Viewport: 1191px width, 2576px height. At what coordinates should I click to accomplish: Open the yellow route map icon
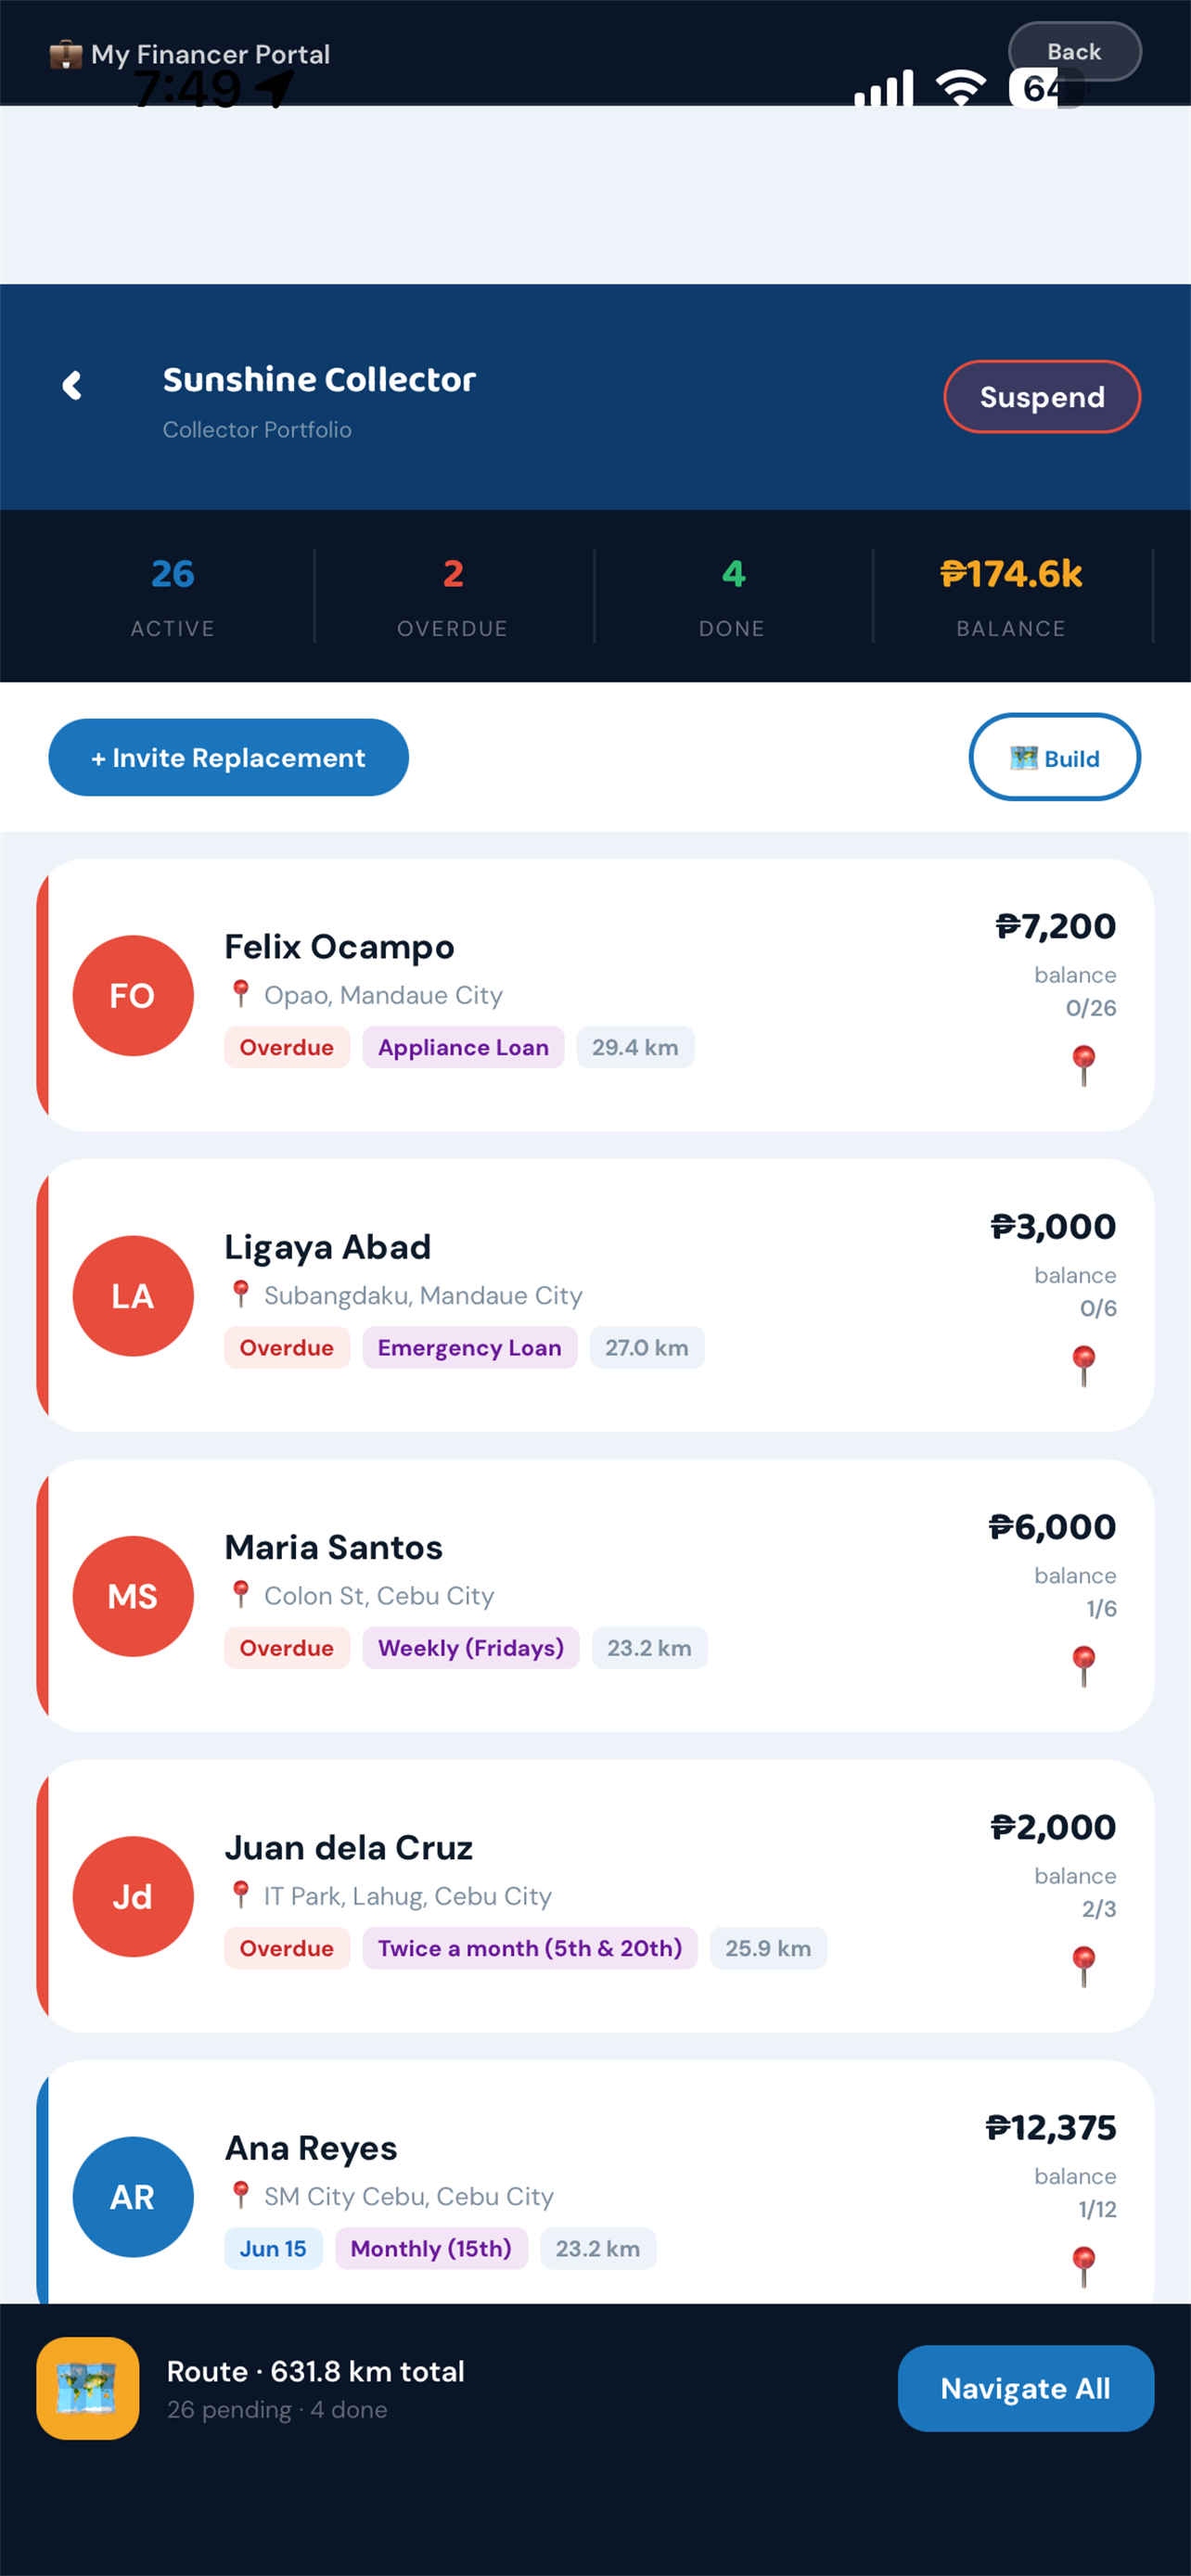point(88,2388)
